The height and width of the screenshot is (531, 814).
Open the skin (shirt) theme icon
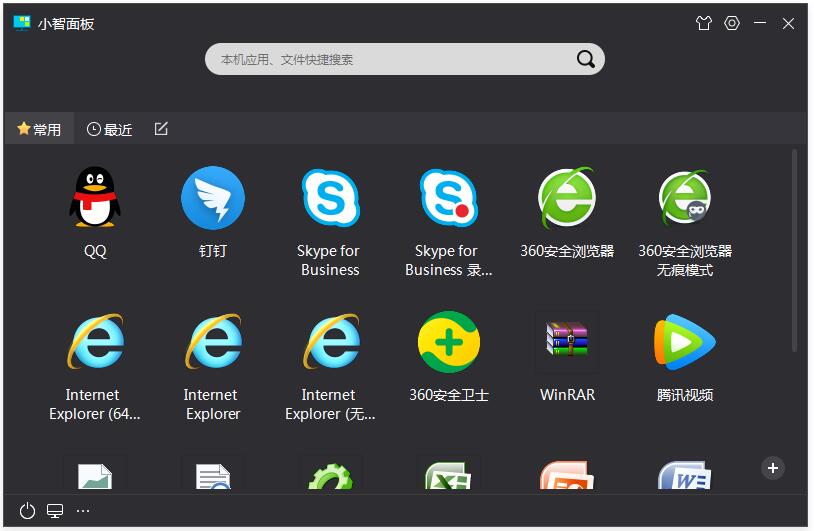tap(703, 23)
